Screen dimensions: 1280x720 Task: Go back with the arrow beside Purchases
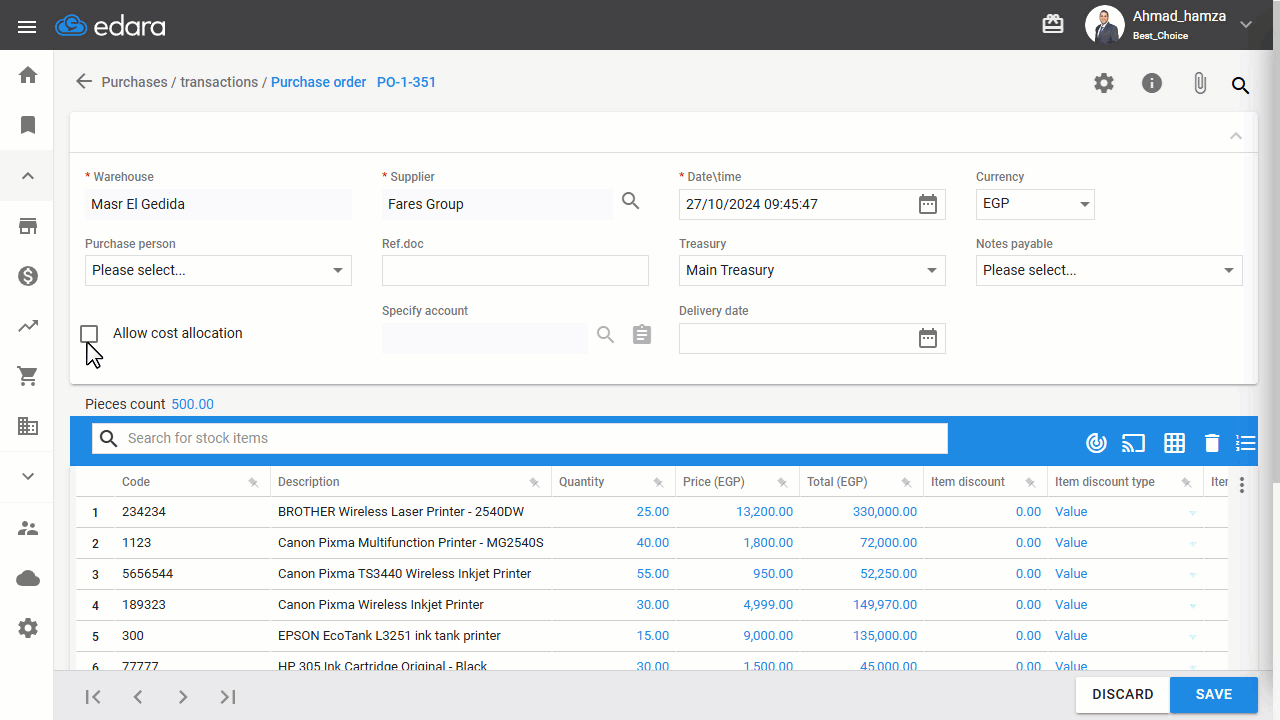tap(84, 82)
